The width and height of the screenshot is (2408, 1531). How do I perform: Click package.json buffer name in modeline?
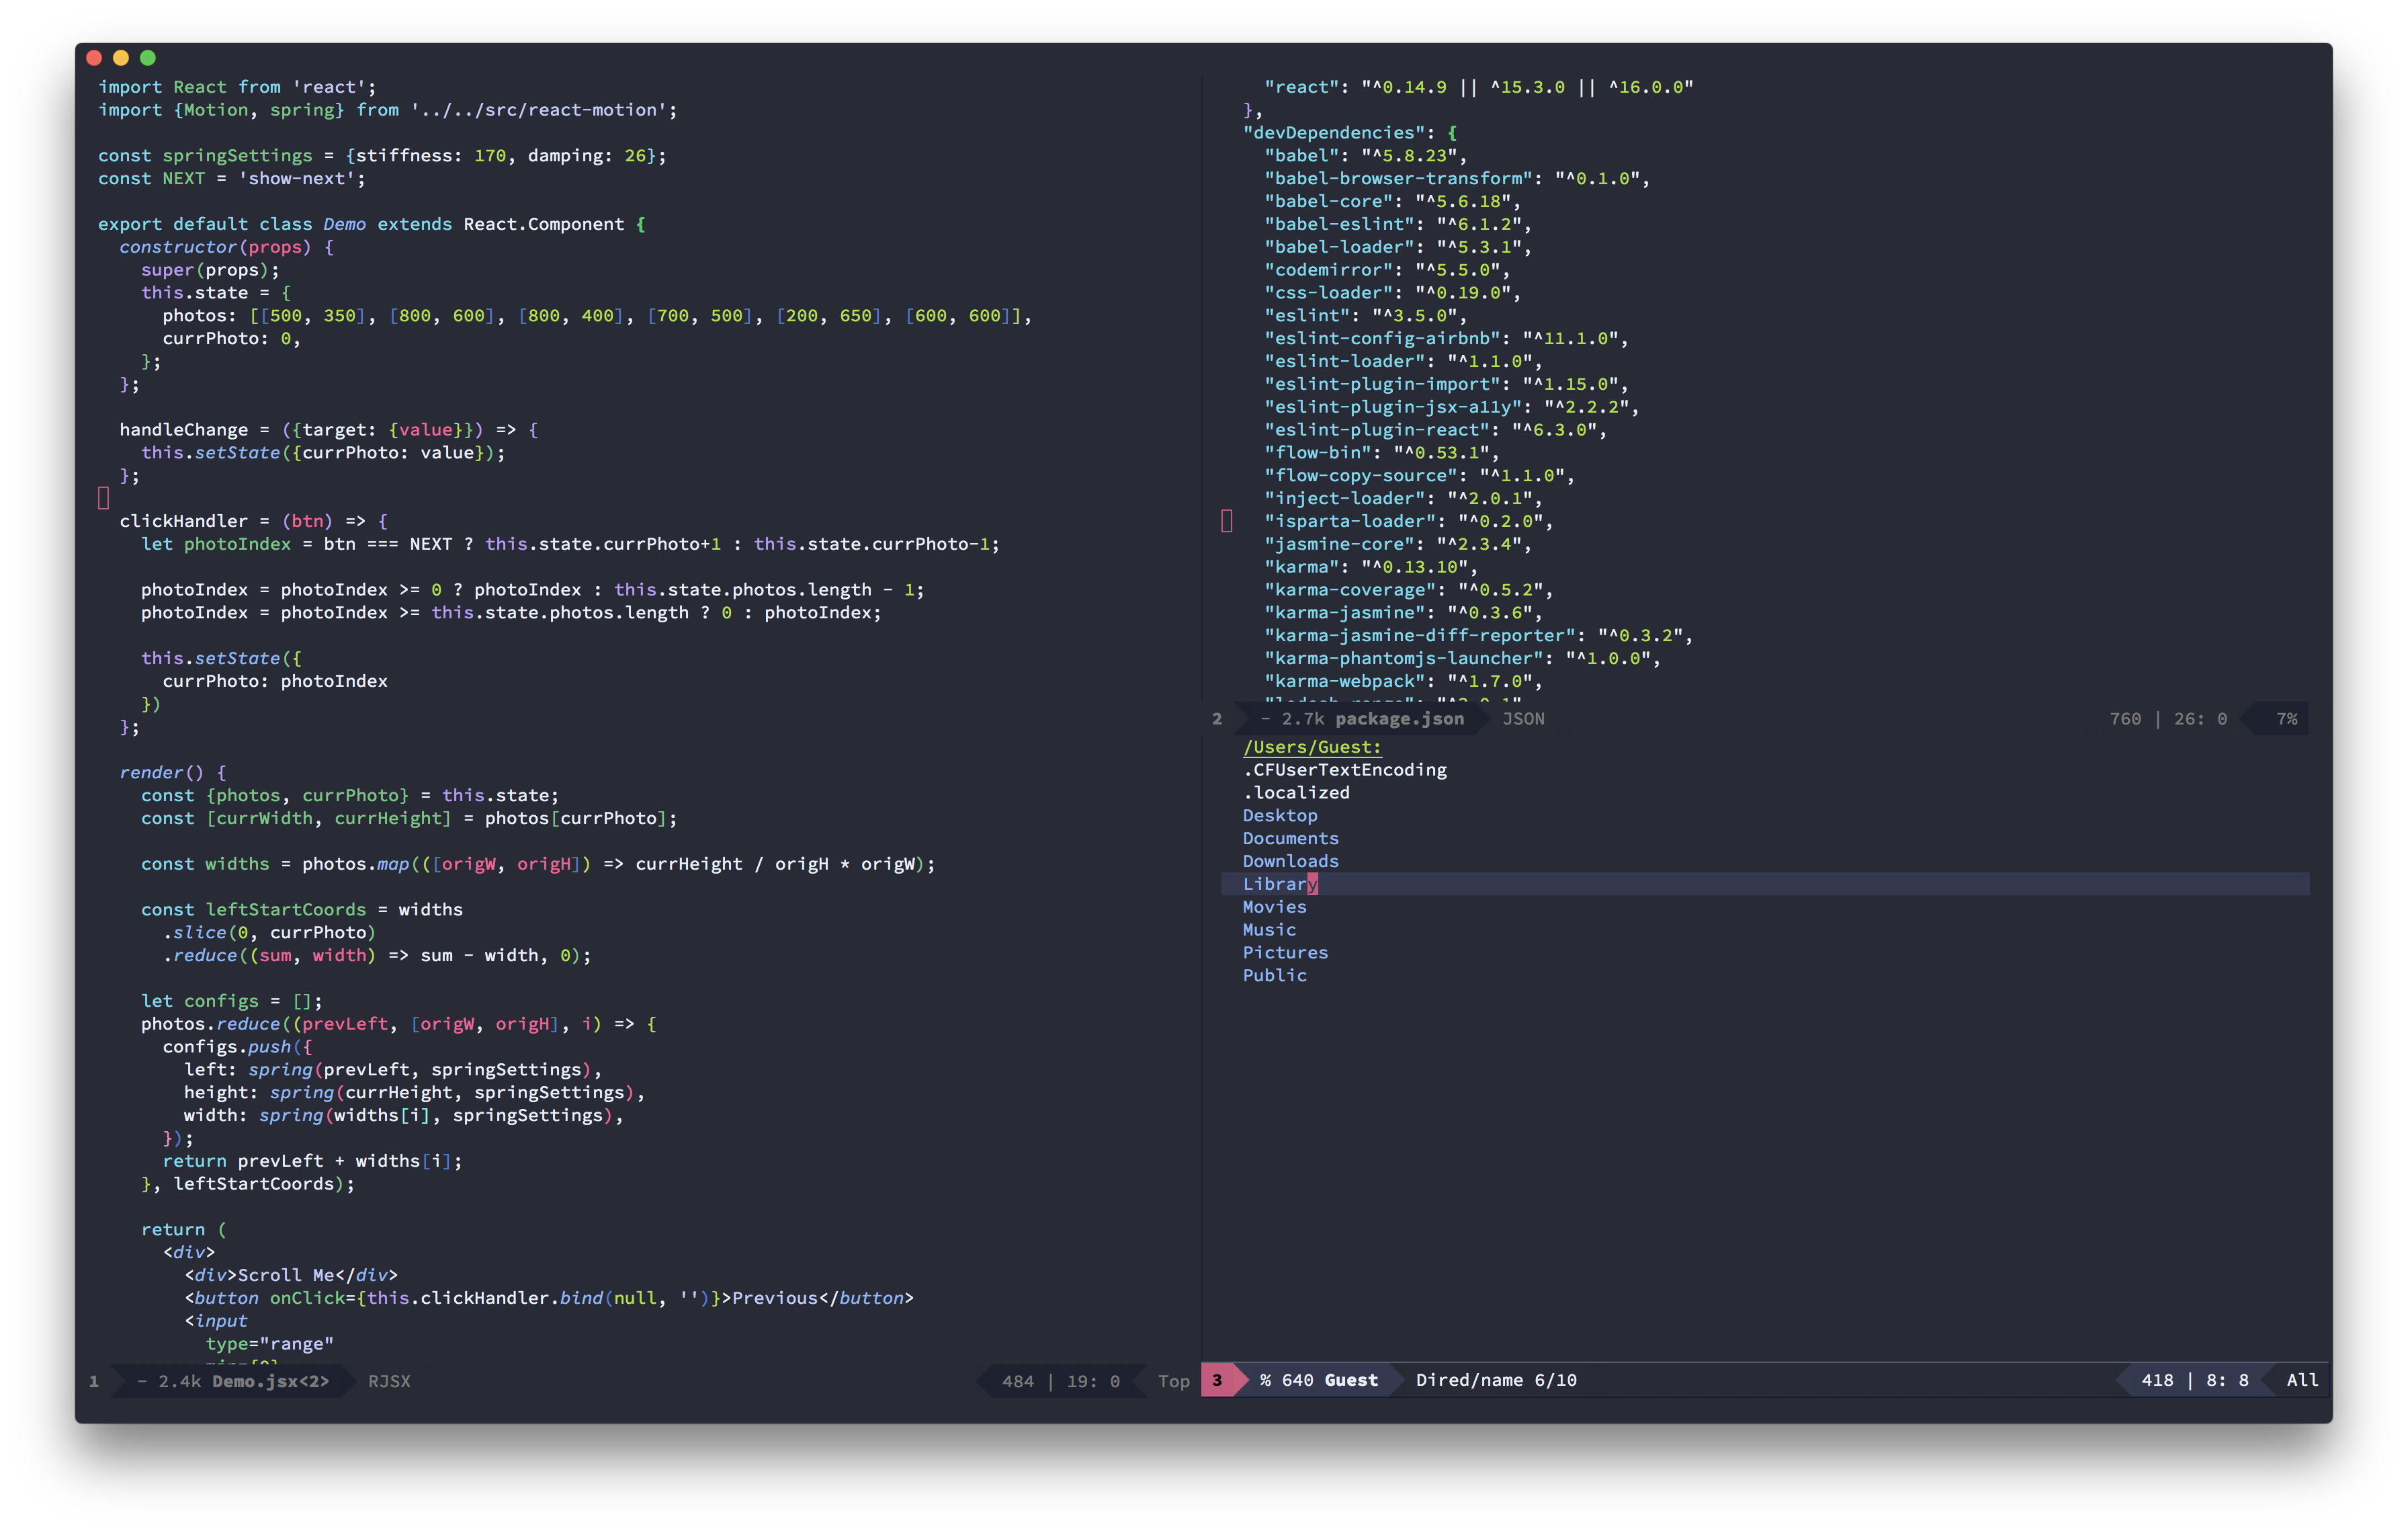pos(1399,719)
